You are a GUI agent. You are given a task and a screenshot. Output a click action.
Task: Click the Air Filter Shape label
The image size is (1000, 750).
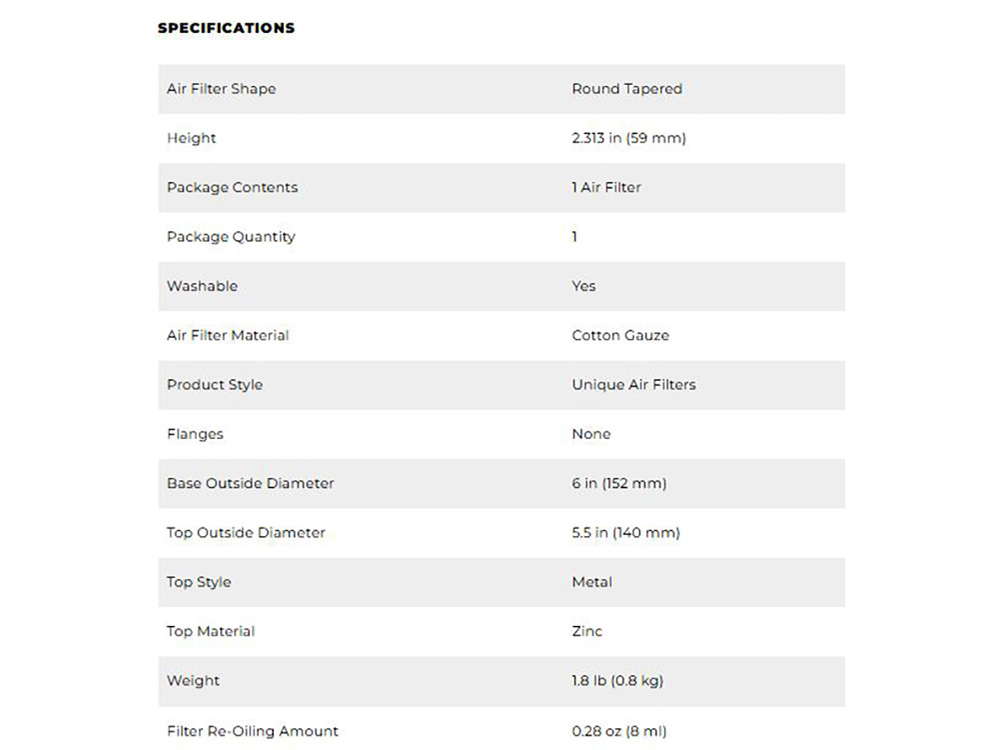[x=221, y=89]
